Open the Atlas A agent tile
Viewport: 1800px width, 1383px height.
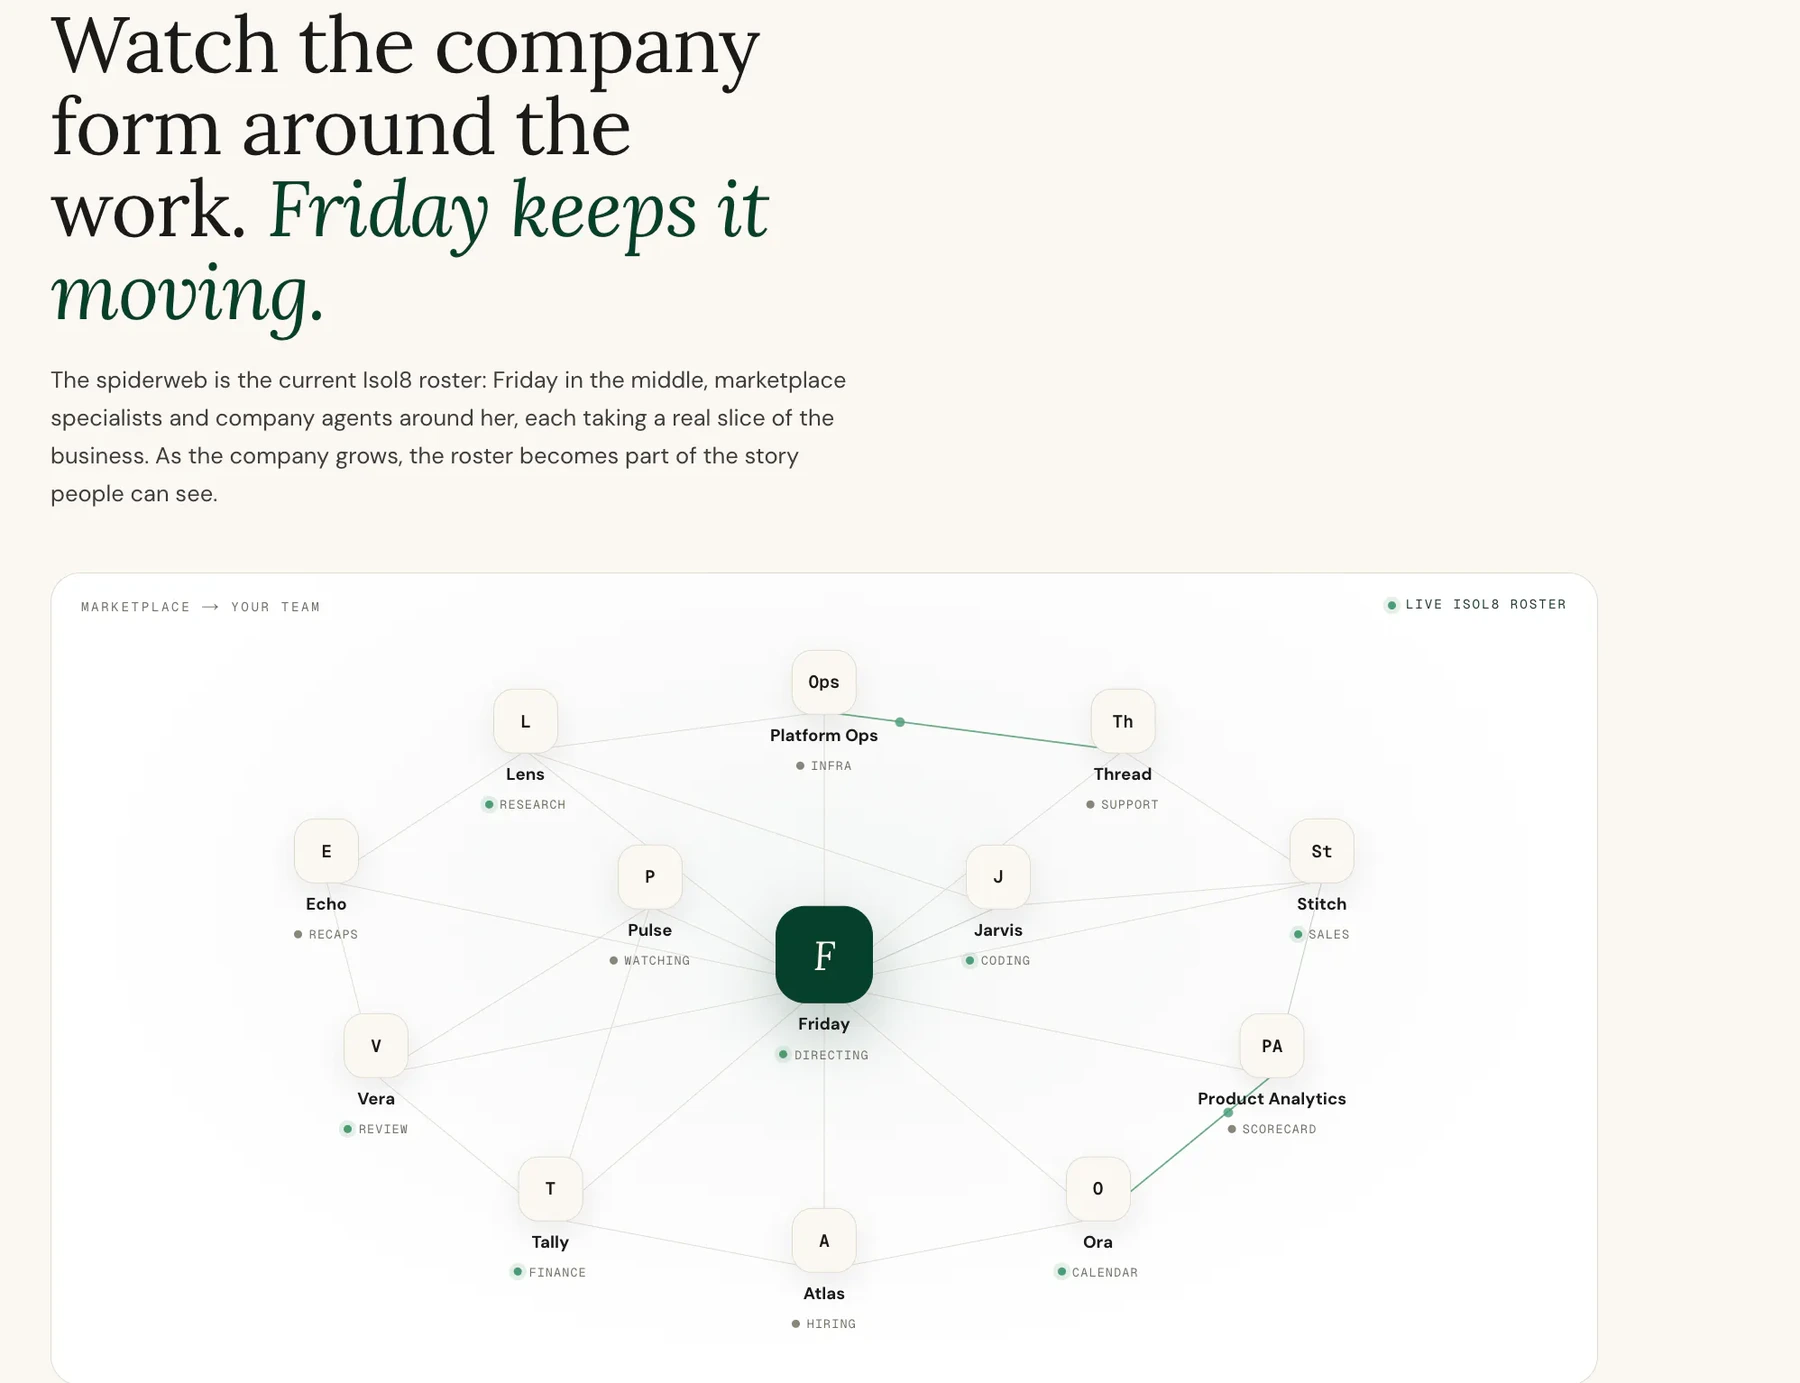tap(824, 1241)
